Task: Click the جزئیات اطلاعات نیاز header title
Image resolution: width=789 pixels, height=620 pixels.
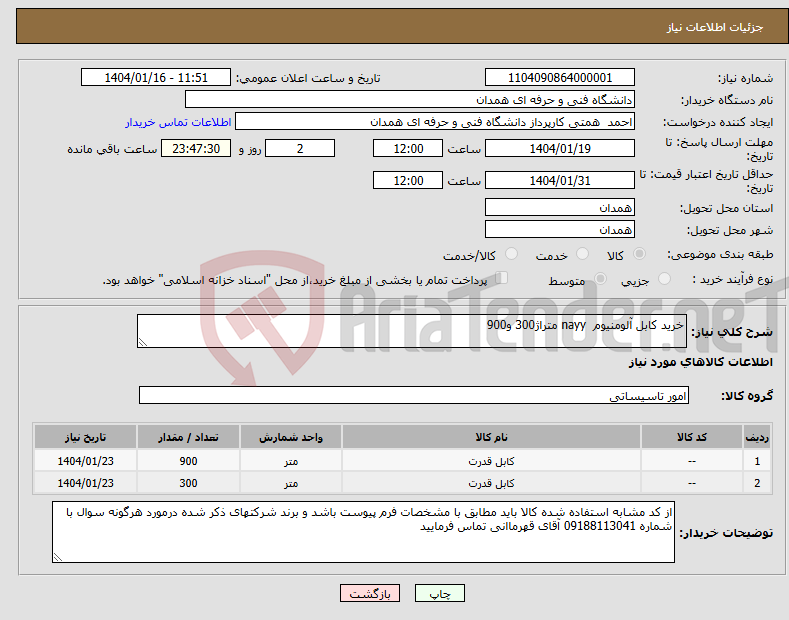Action: tap(715, 27)
